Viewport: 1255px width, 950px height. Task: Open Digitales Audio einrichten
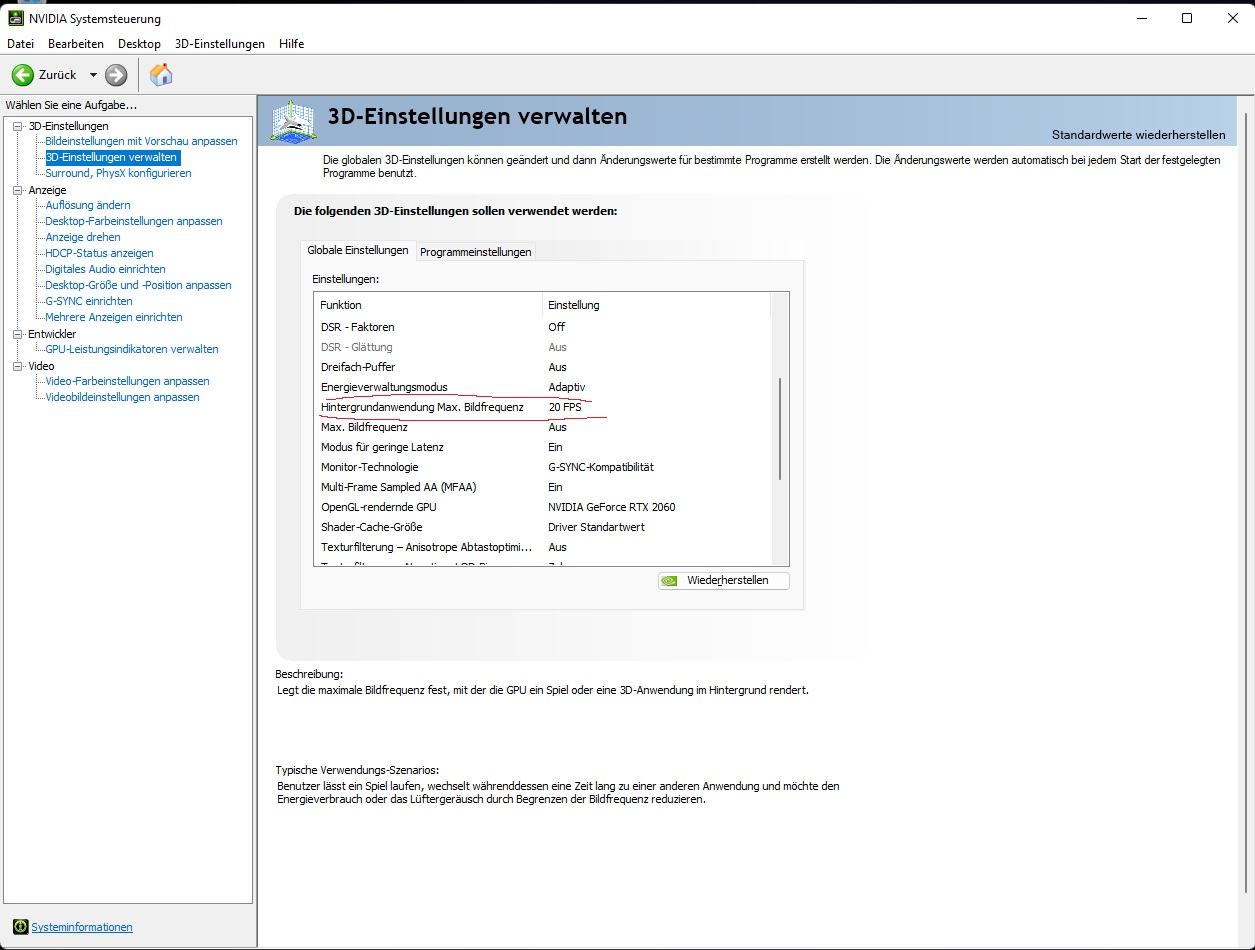105,269
